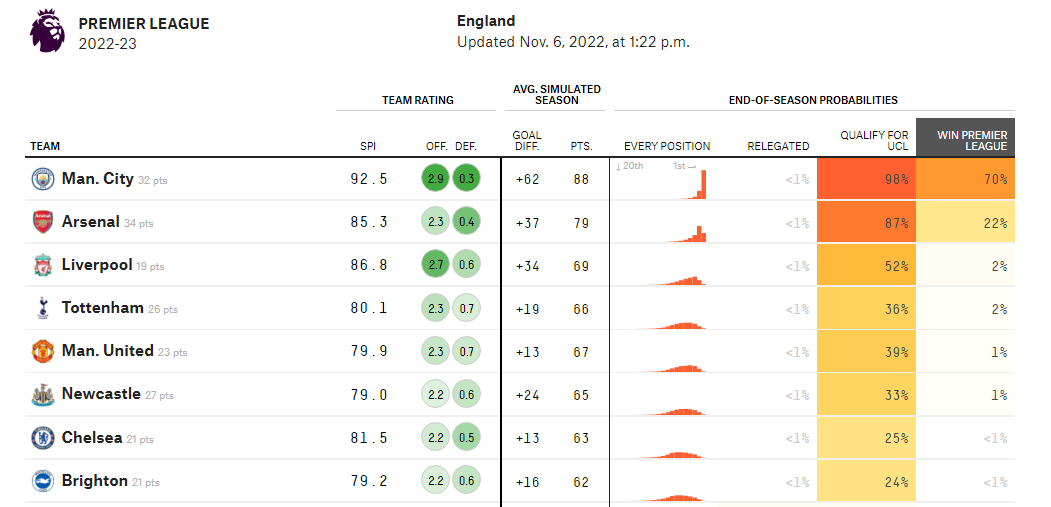Sort by Relegated column header

778,146
